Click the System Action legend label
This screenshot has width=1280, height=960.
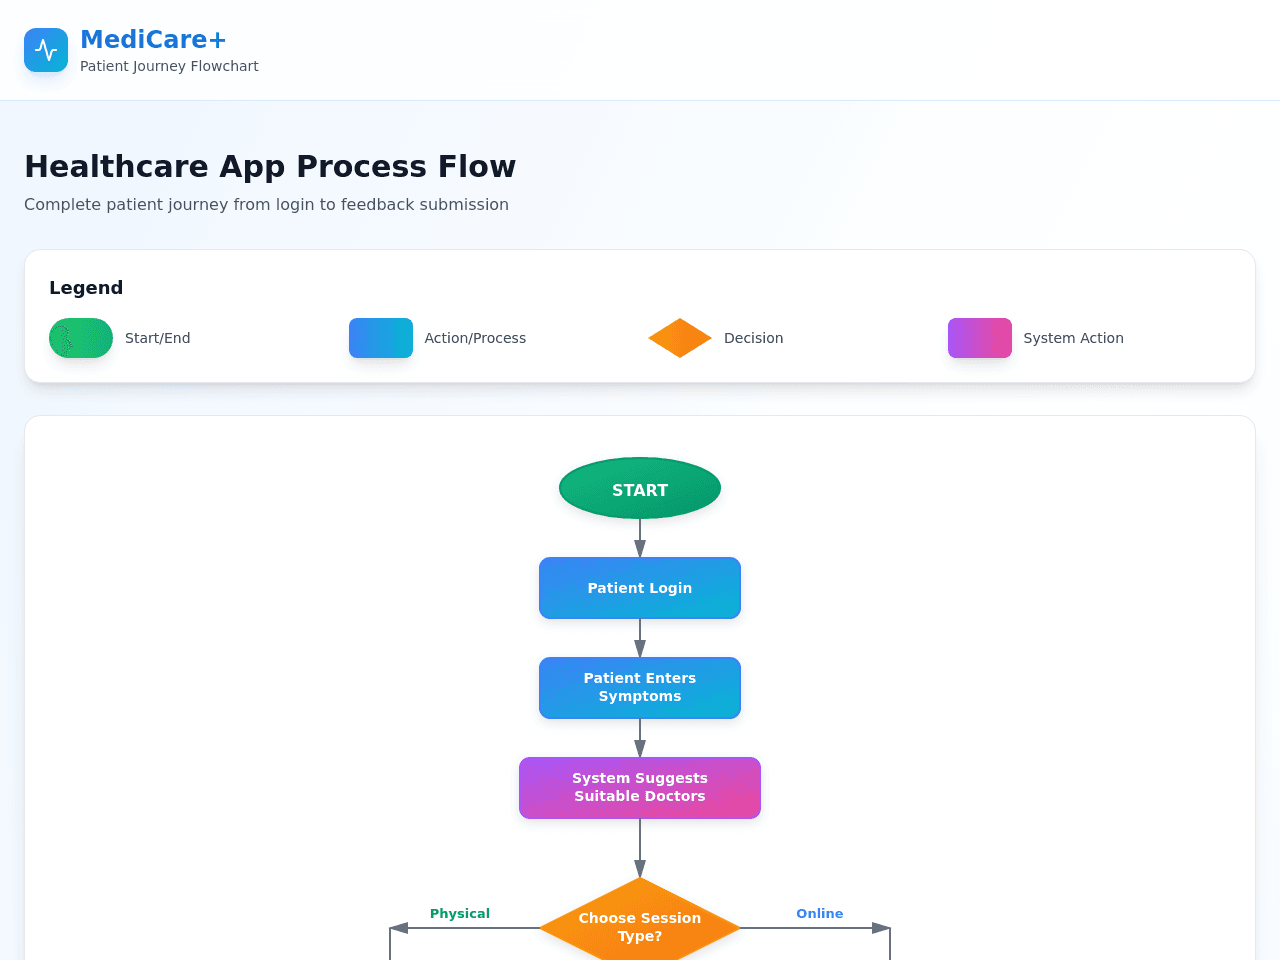1074,338
